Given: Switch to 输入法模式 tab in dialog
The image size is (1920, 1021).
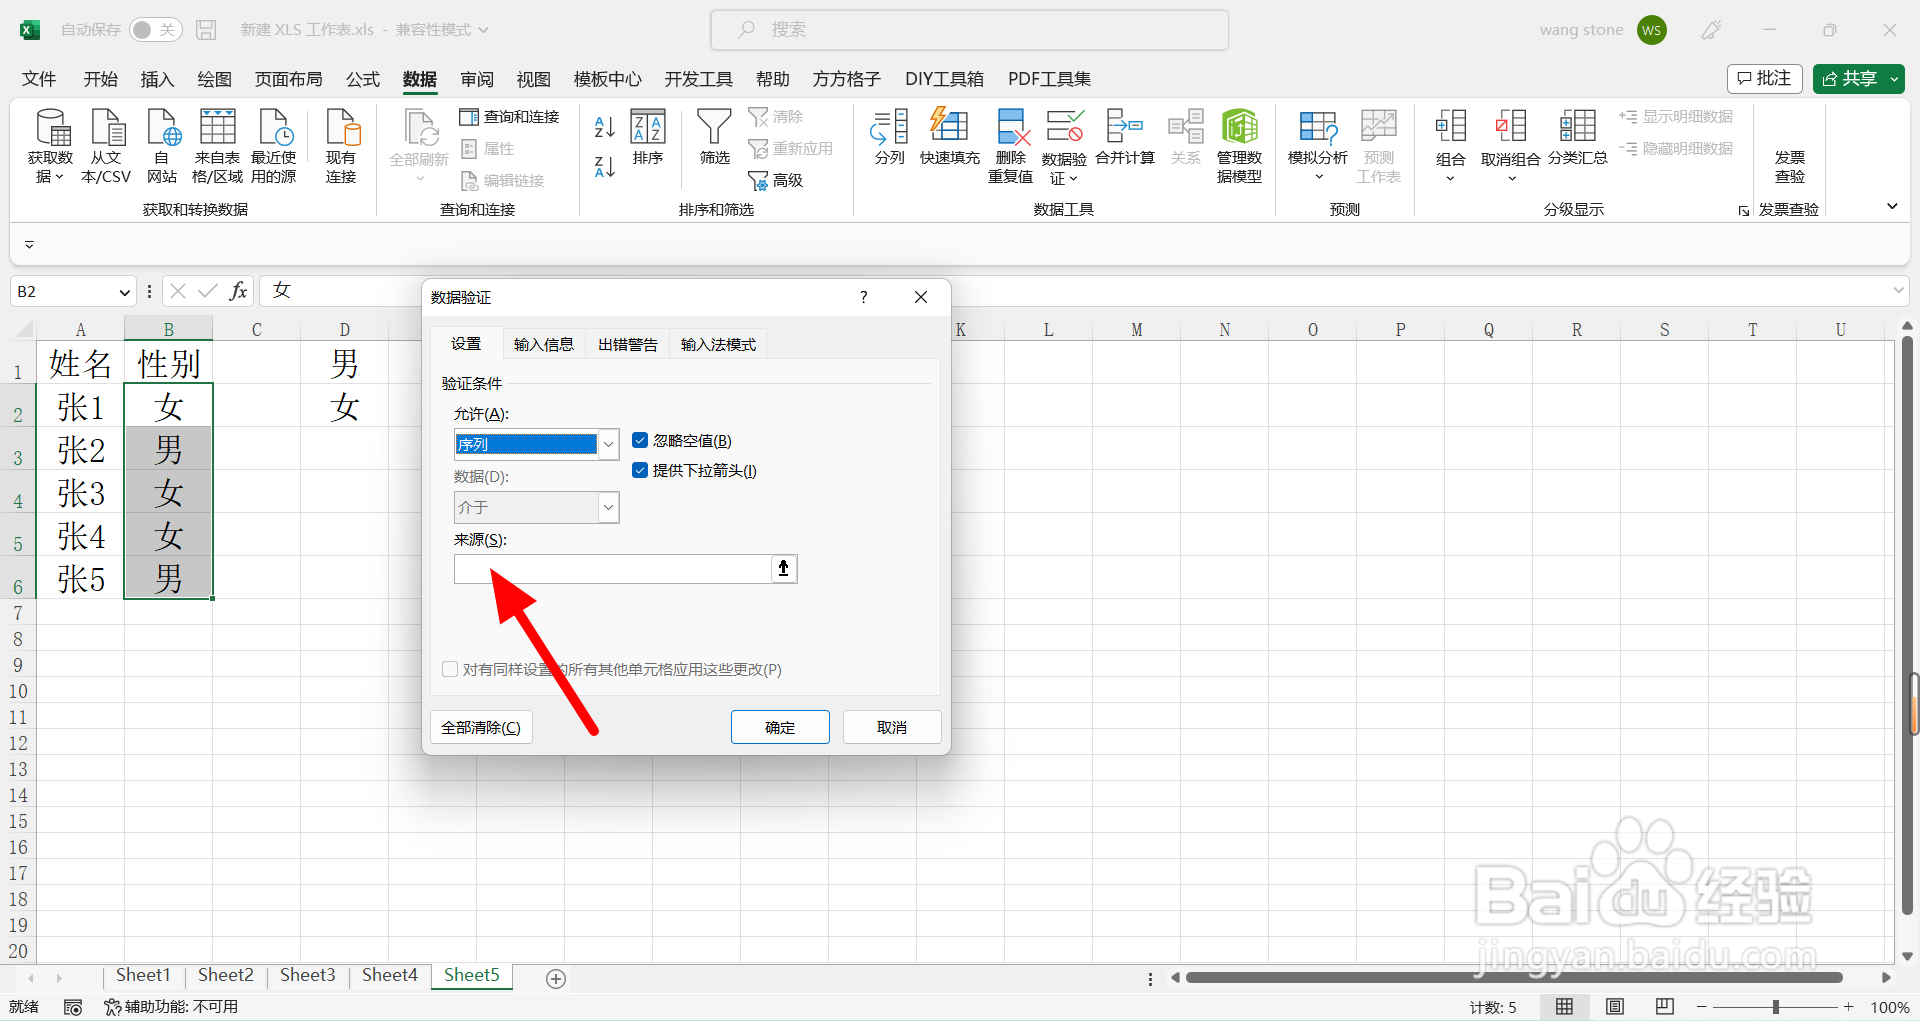Looking at the screenshot, I should tap(718, 344).
